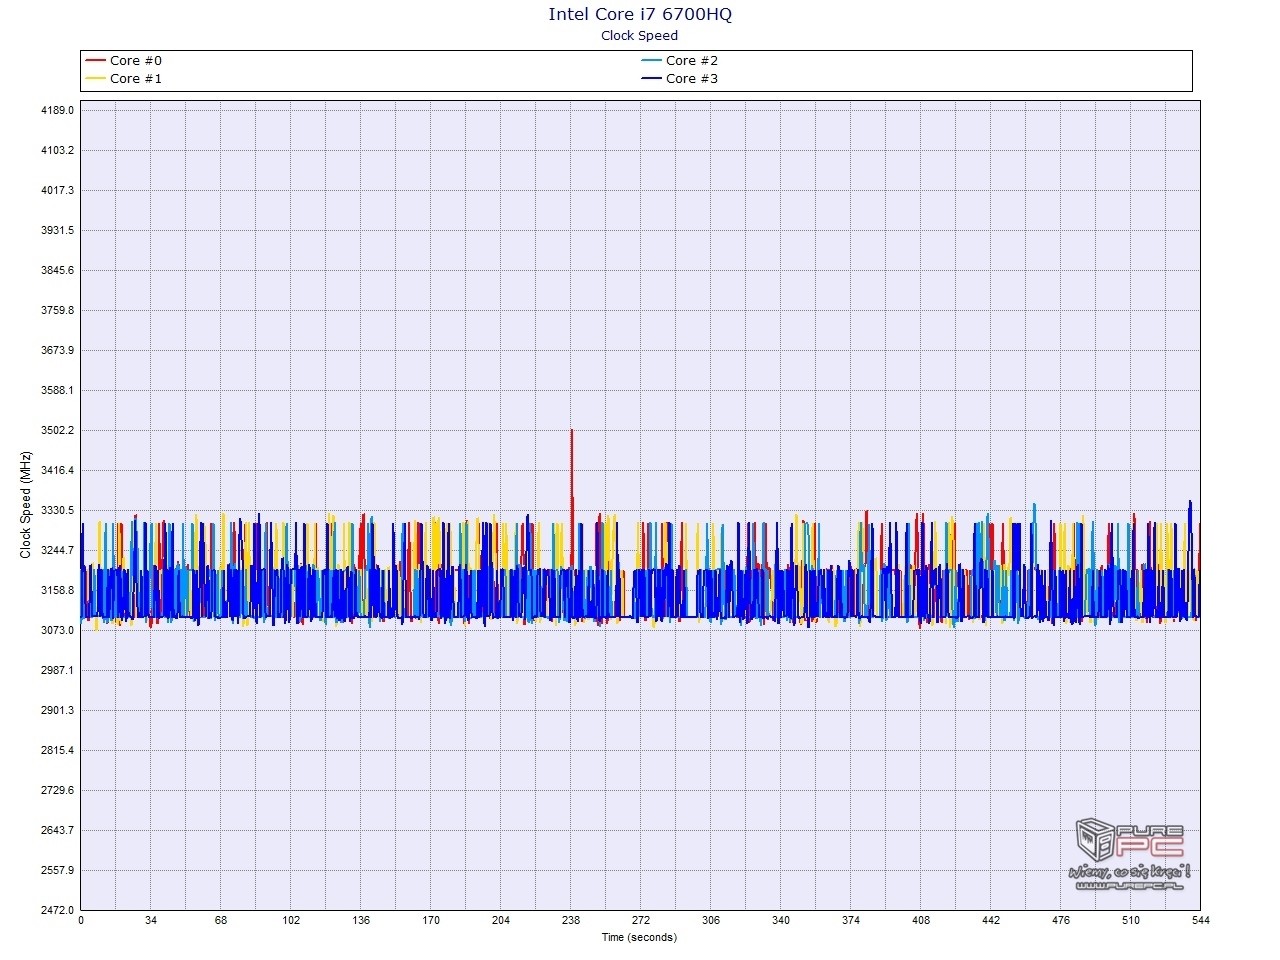Click the time axis label "34"

pyautogui.click(x=151, y=921)
